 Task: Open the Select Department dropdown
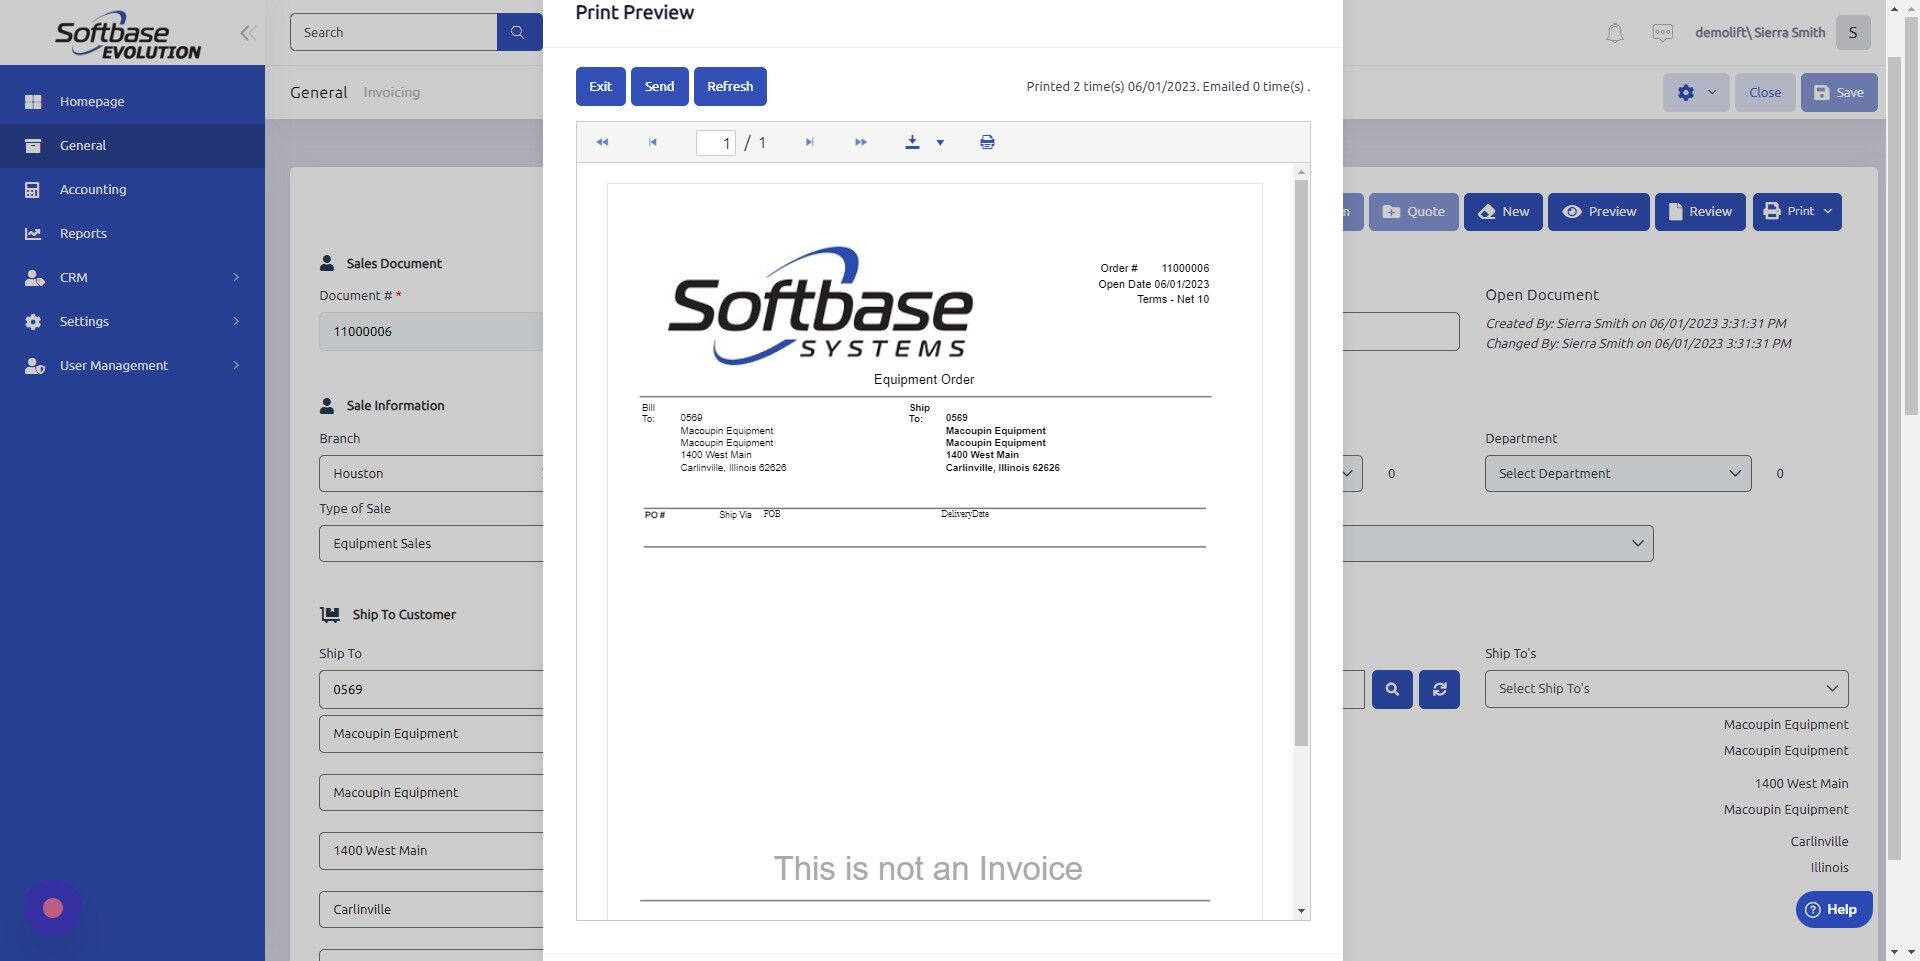[1617, 473]
